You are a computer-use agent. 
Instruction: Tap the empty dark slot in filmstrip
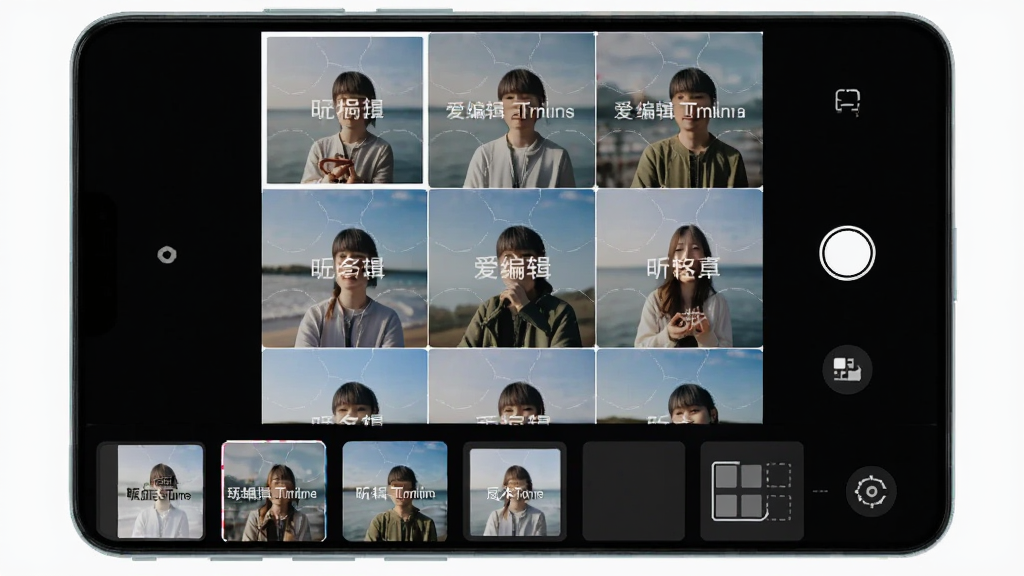click(633, 491)
